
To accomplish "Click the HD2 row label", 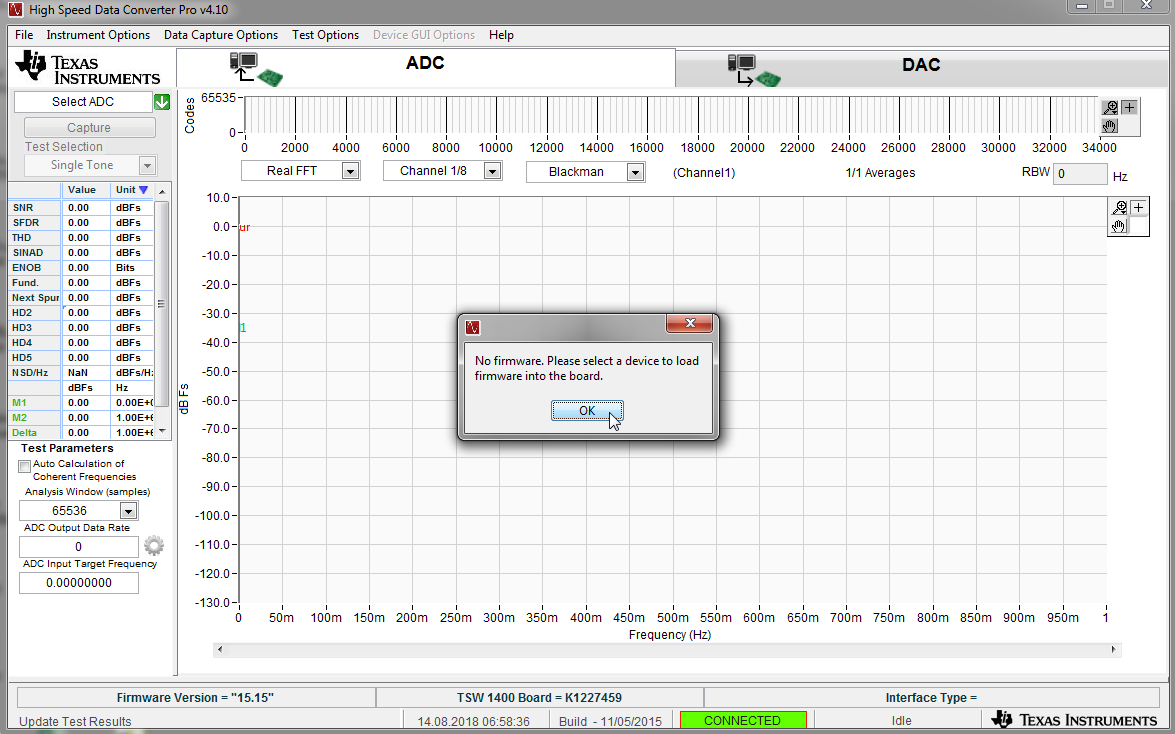I will tap(22, 313).
